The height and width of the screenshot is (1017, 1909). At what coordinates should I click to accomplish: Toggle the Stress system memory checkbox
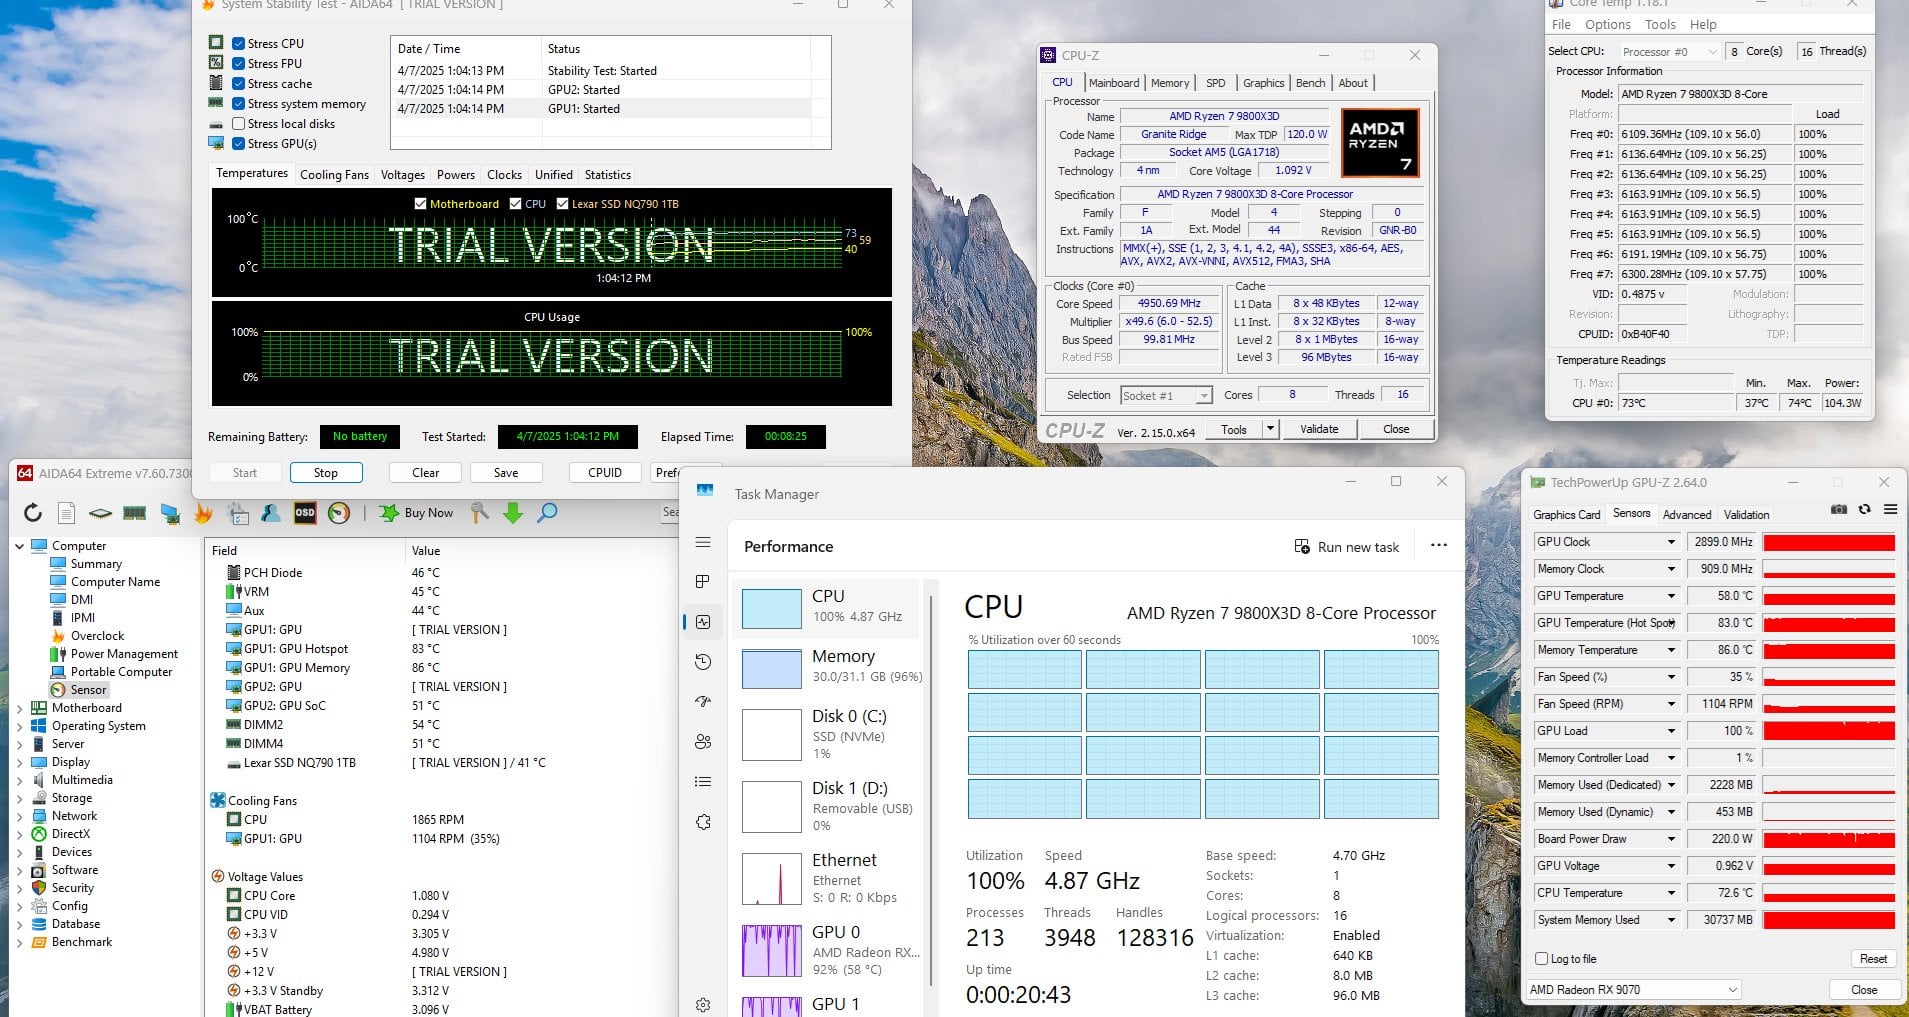[x=239, y=104]
